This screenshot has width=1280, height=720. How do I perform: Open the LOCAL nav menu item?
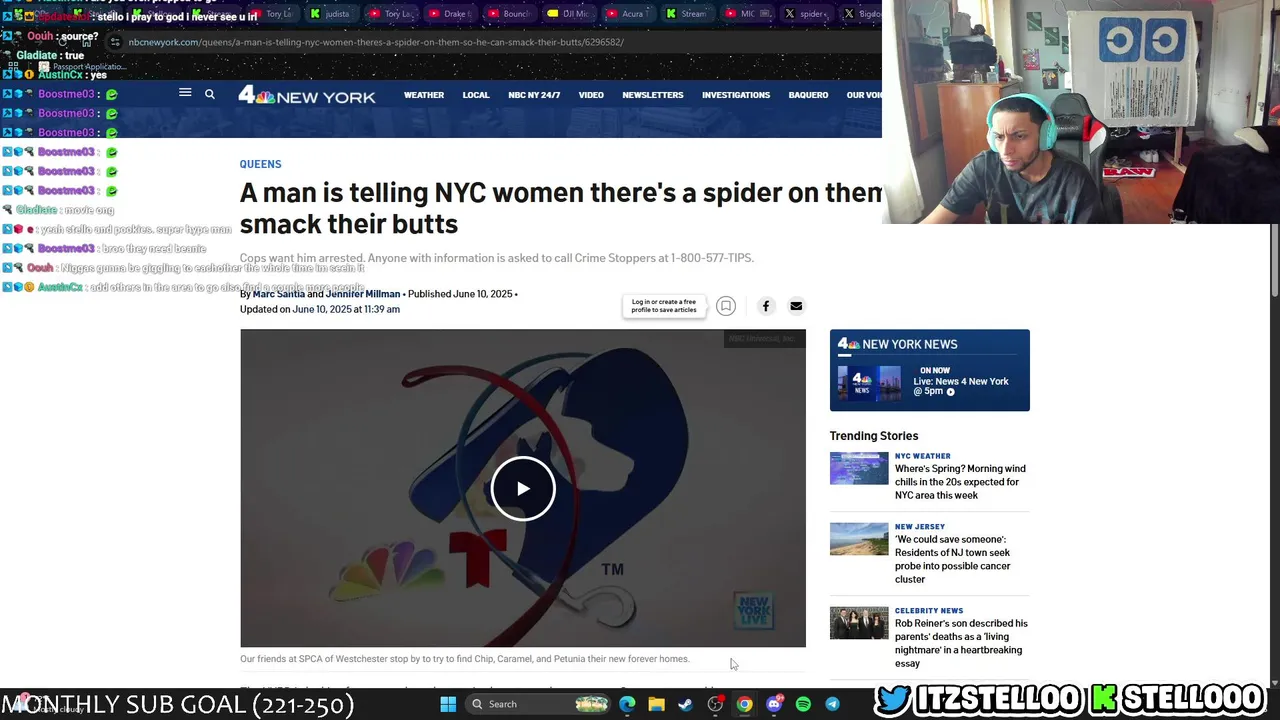click(476, 95)
